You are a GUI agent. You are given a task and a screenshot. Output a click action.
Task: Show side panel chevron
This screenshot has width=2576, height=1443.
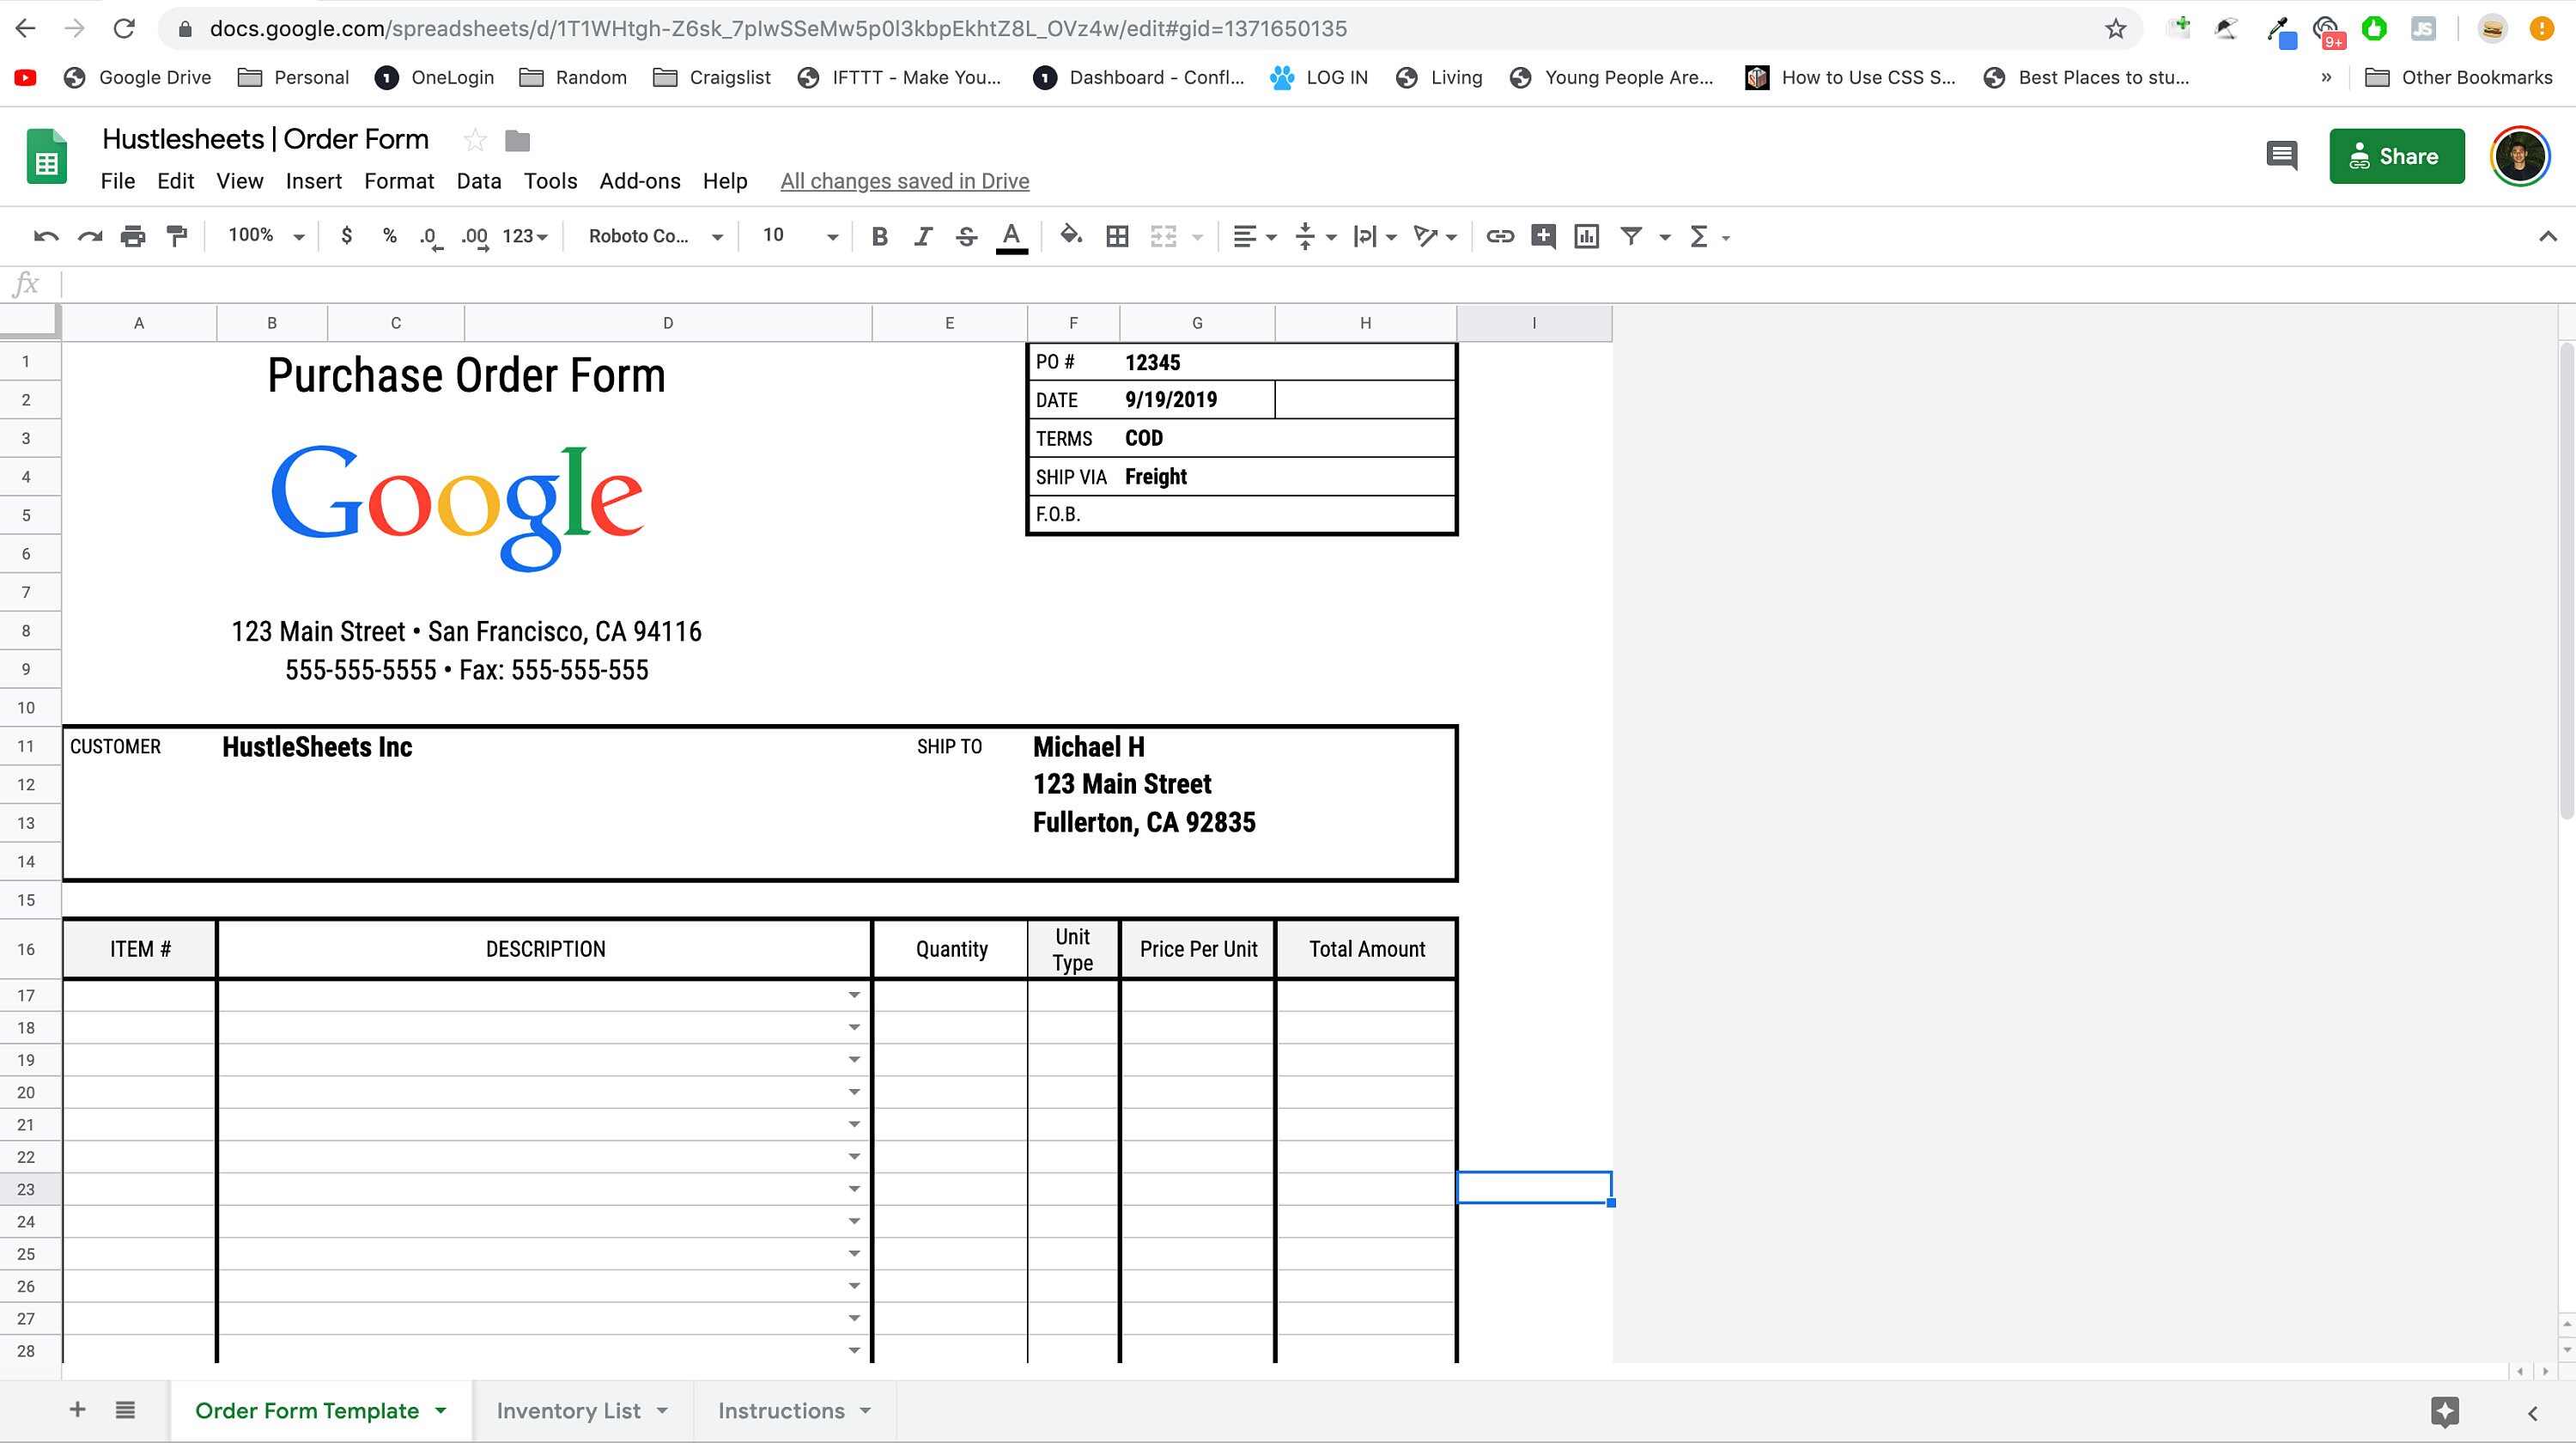point(2533,1413)
